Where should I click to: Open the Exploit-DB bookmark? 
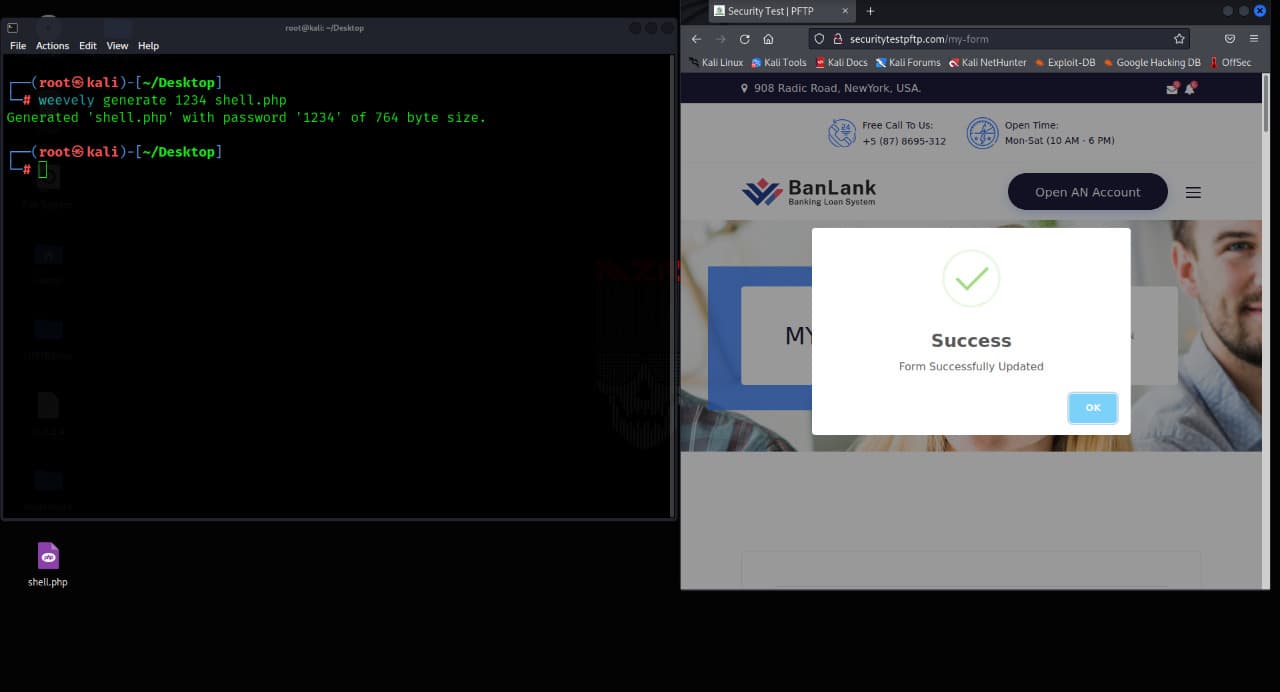point(1065,62)
